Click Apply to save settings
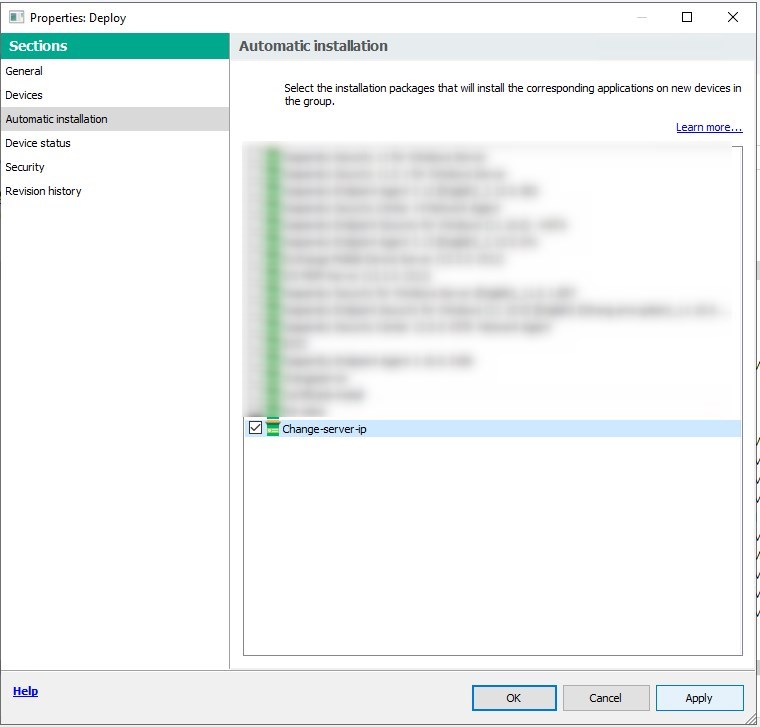The image size is (760, 727). 699,698
